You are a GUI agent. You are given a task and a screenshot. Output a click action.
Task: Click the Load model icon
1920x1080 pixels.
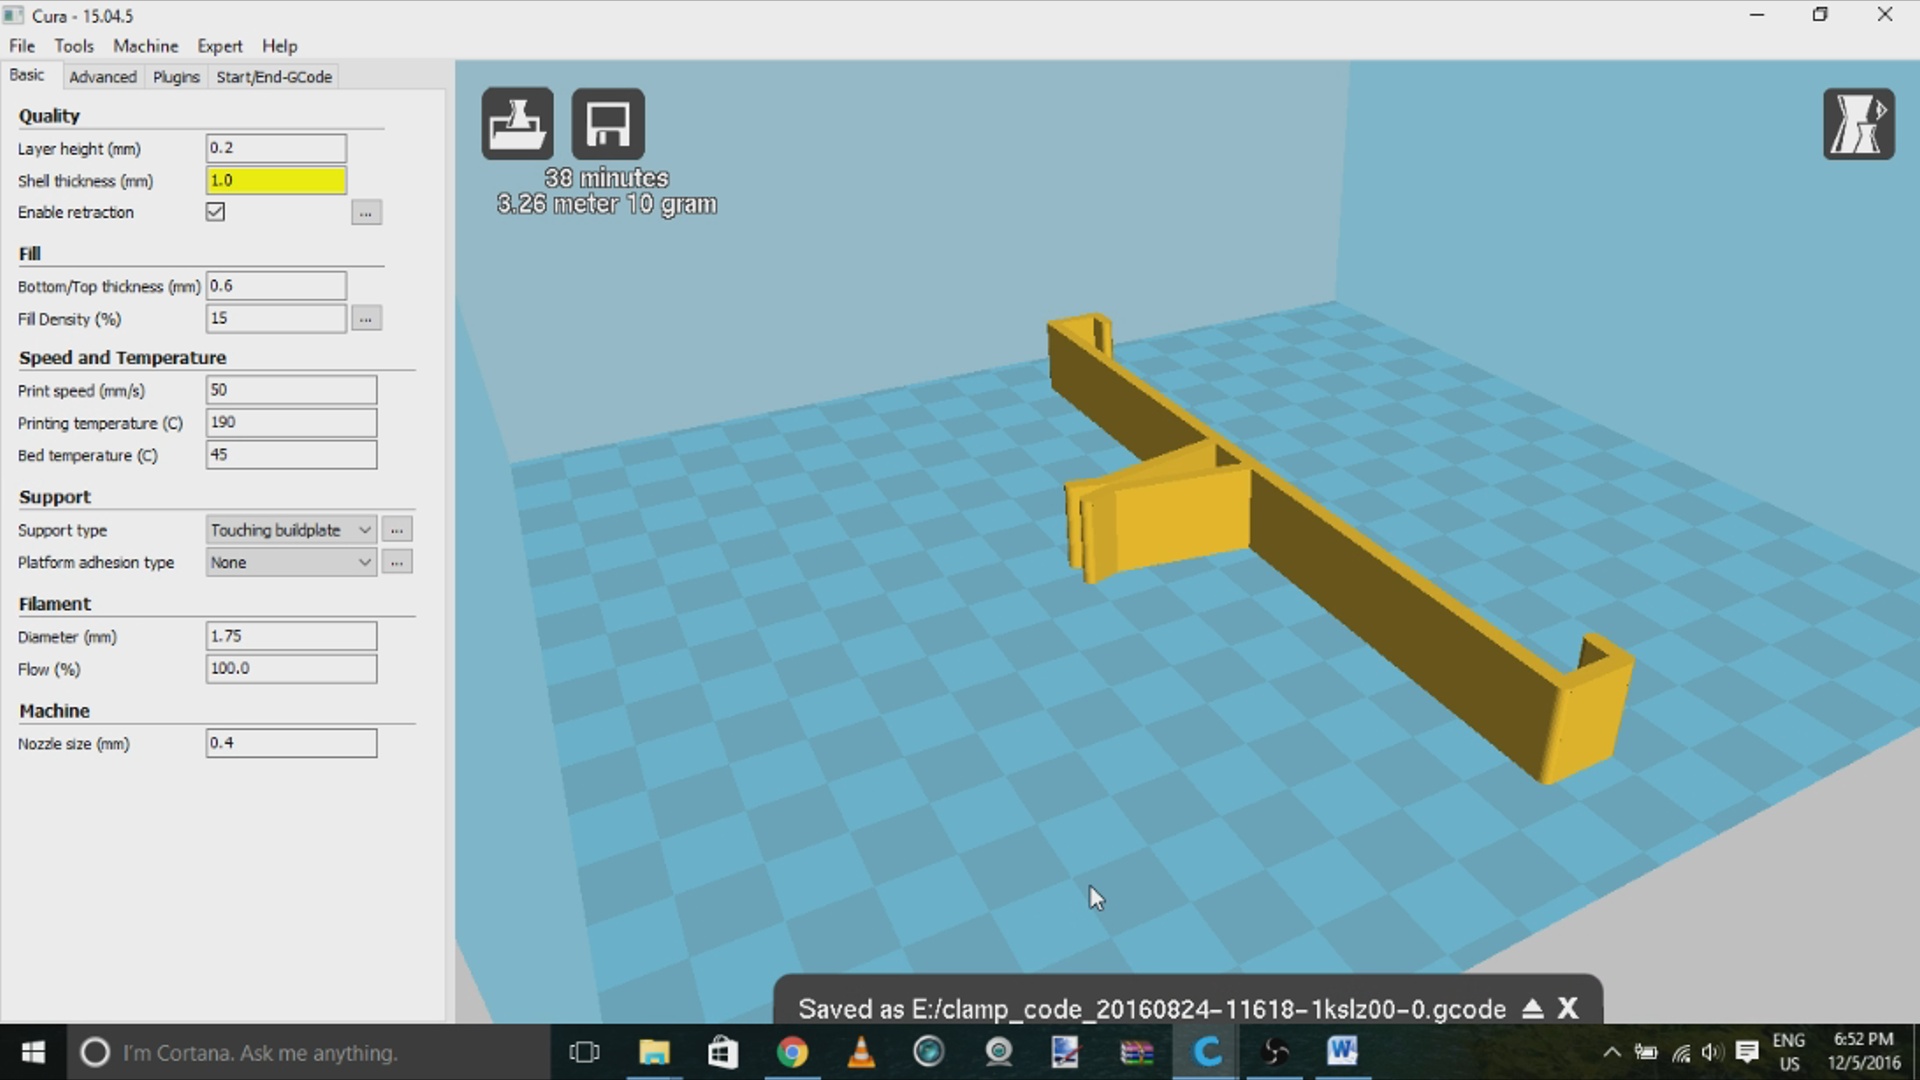coord(517,124)
